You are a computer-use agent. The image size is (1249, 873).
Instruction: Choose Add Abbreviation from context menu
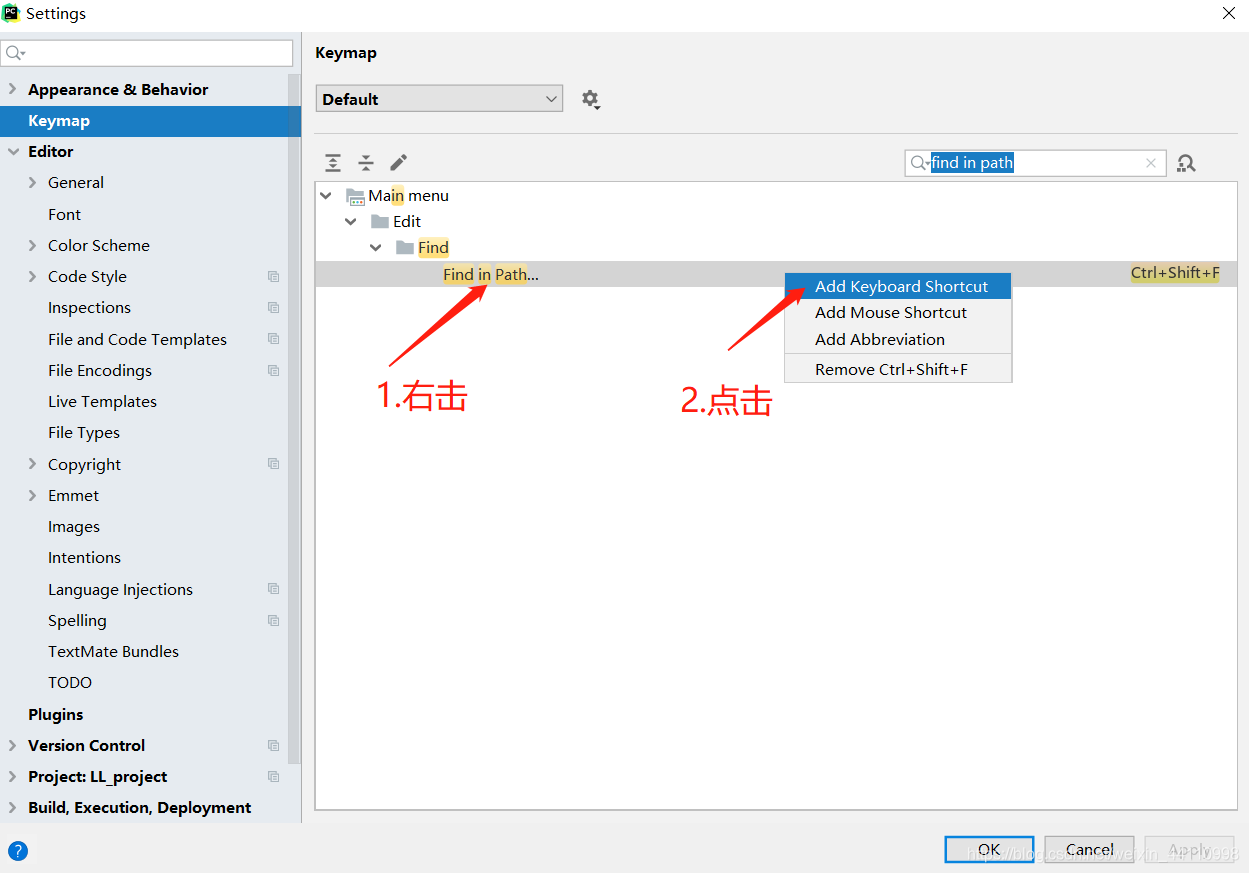tap(898, 340)
